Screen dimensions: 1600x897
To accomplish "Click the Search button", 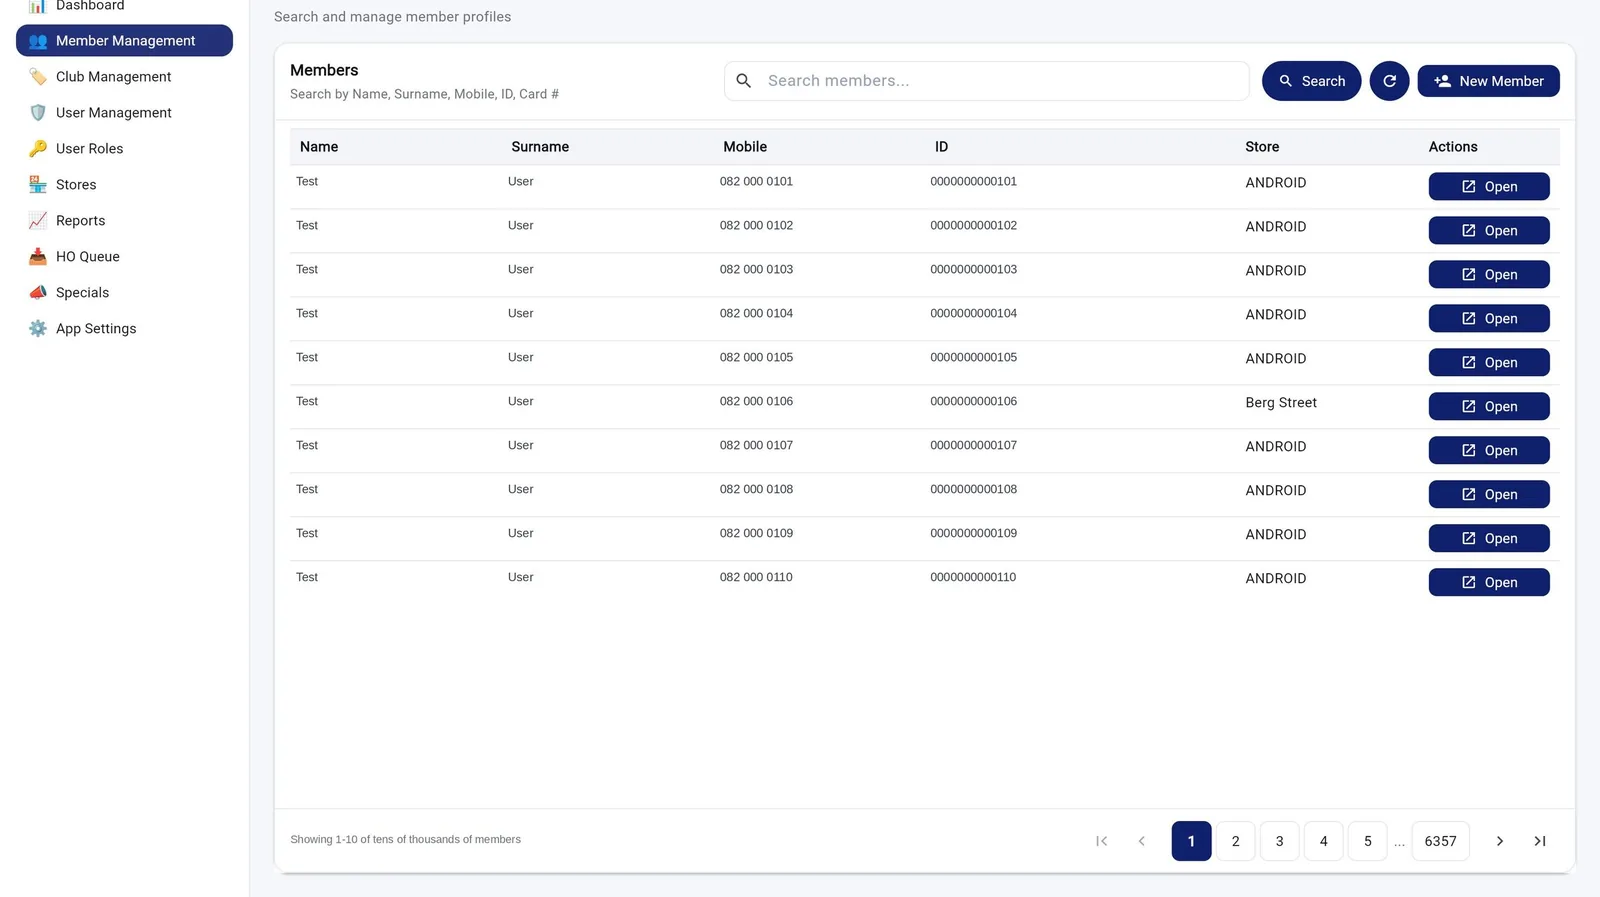I will click(x=1311, y=81).
